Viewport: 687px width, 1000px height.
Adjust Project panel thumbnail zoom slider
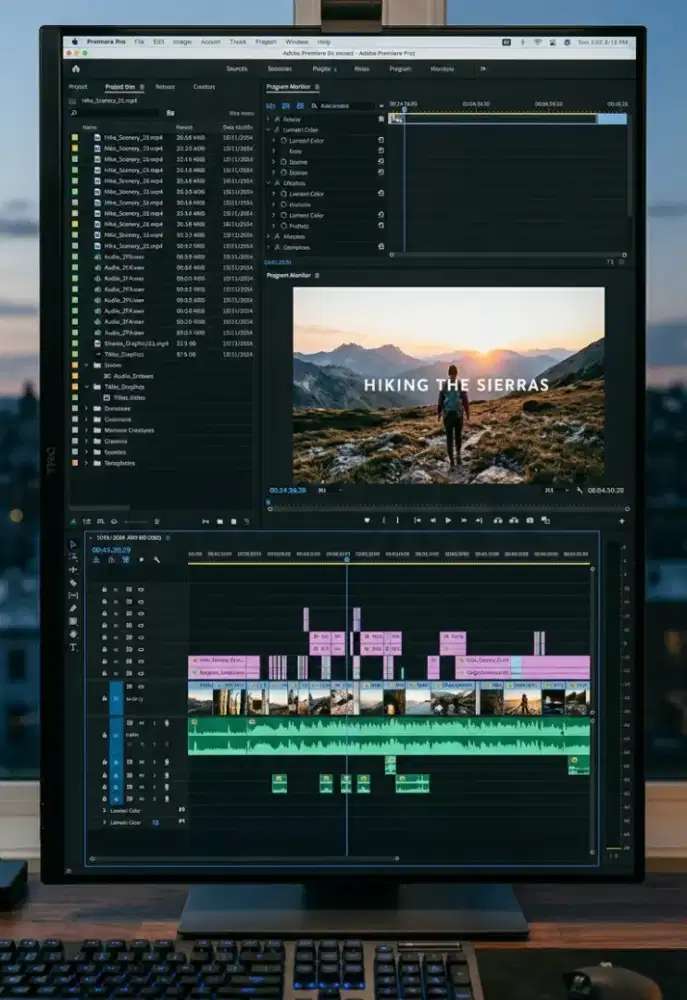point(137,522)
